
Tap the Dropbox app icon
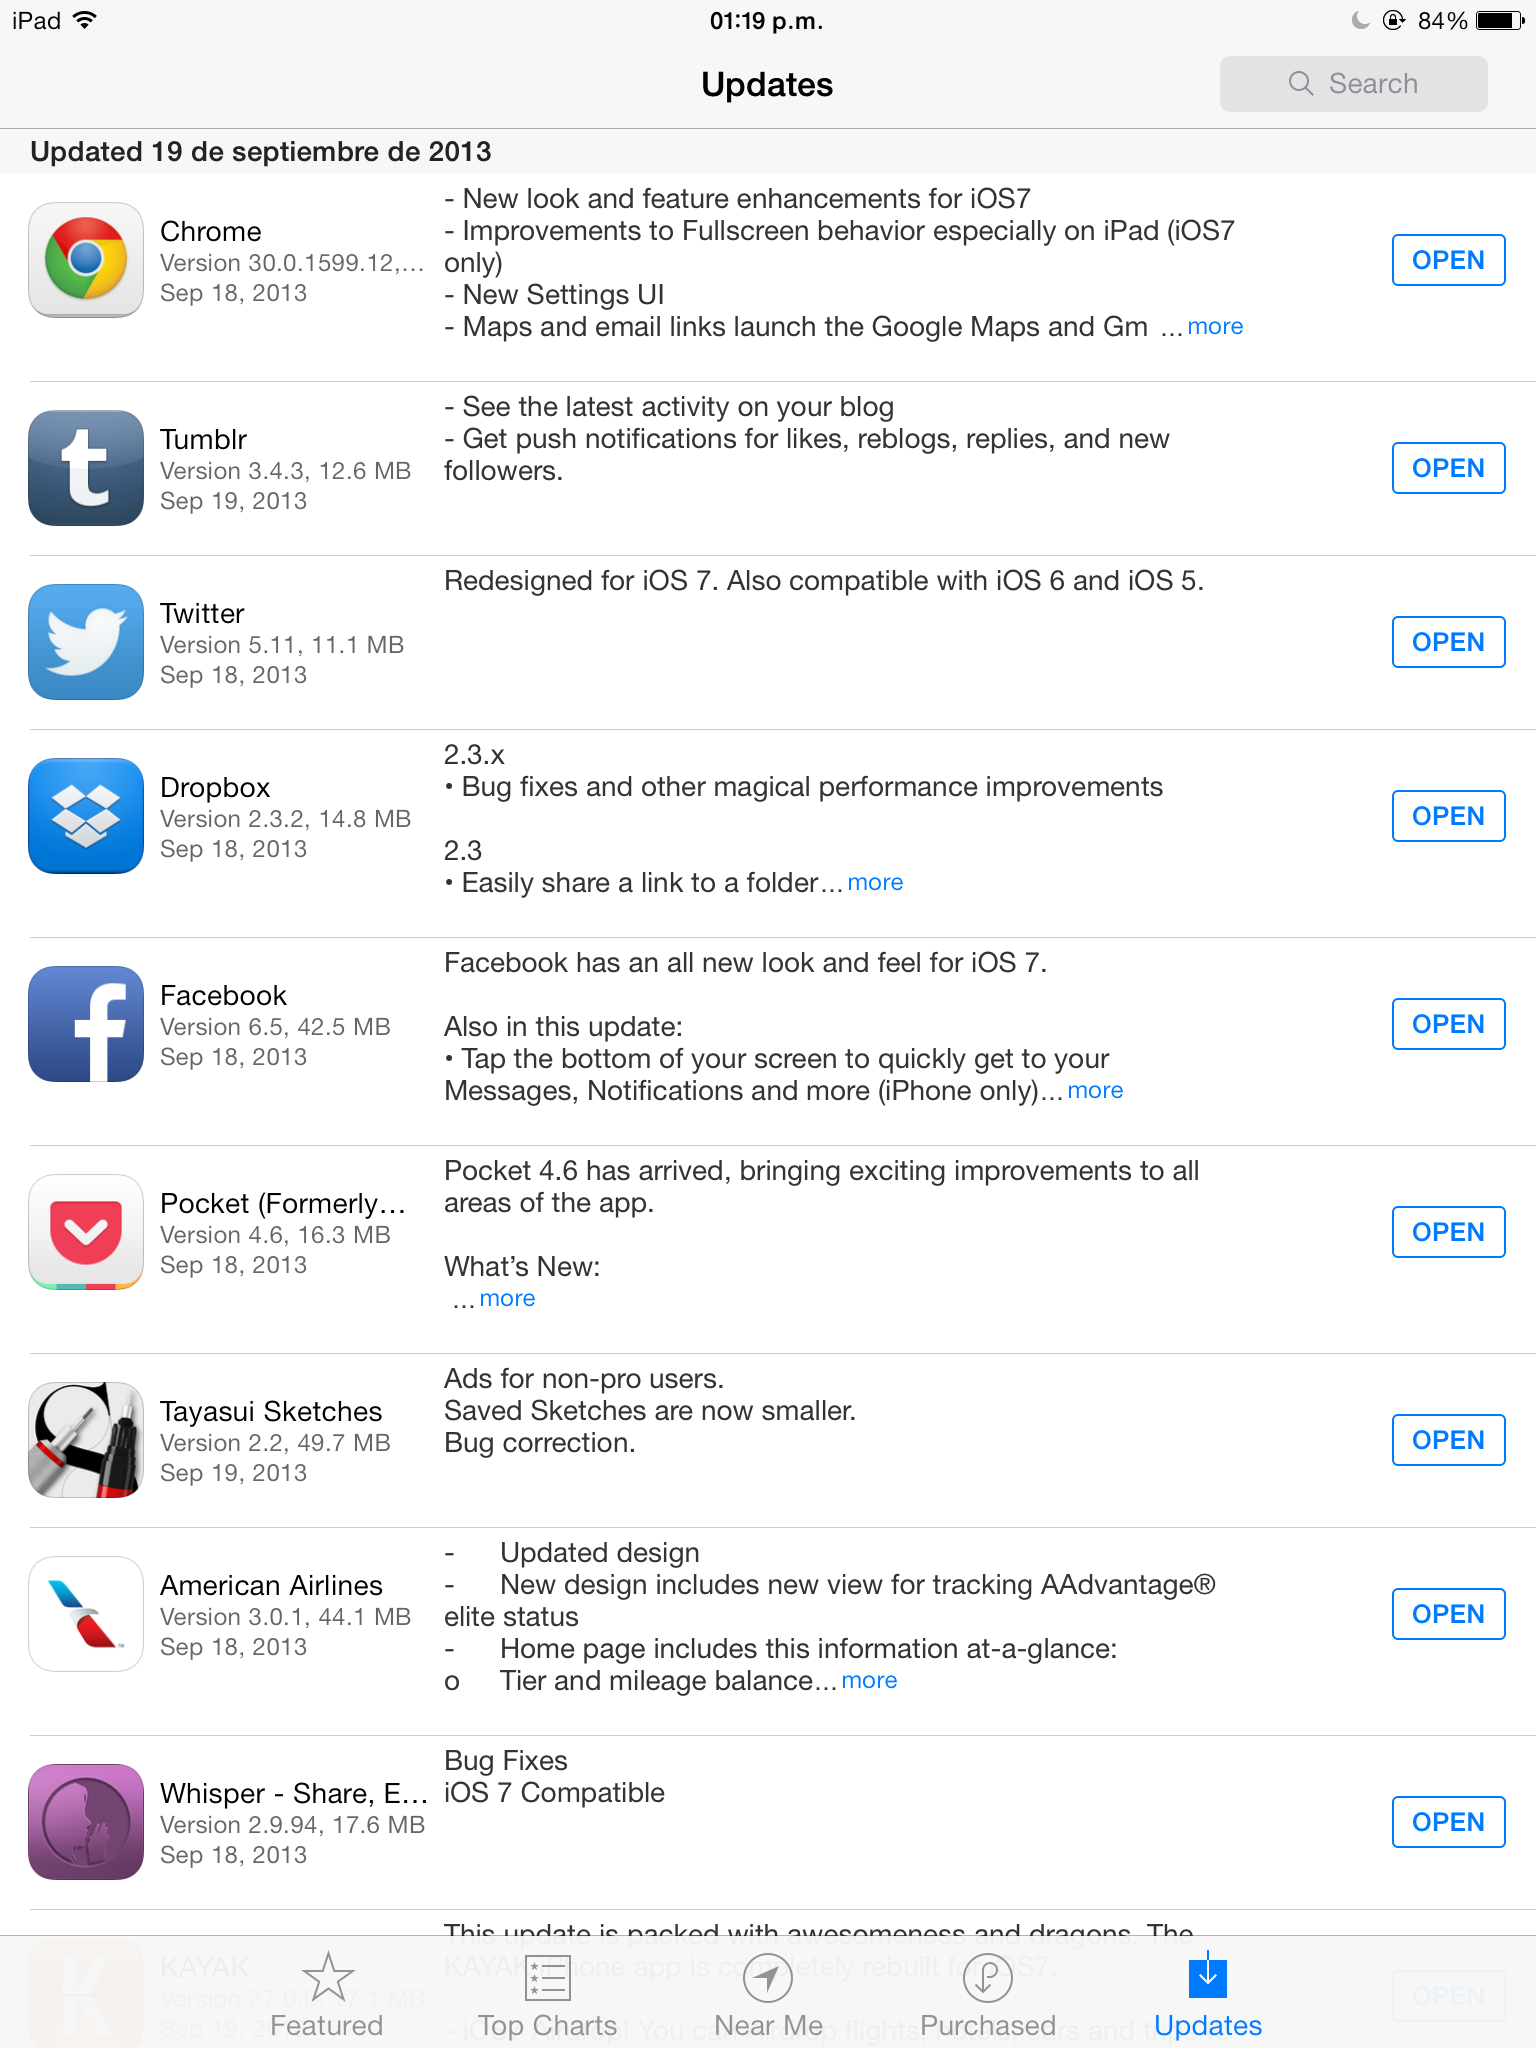(86, 816)
